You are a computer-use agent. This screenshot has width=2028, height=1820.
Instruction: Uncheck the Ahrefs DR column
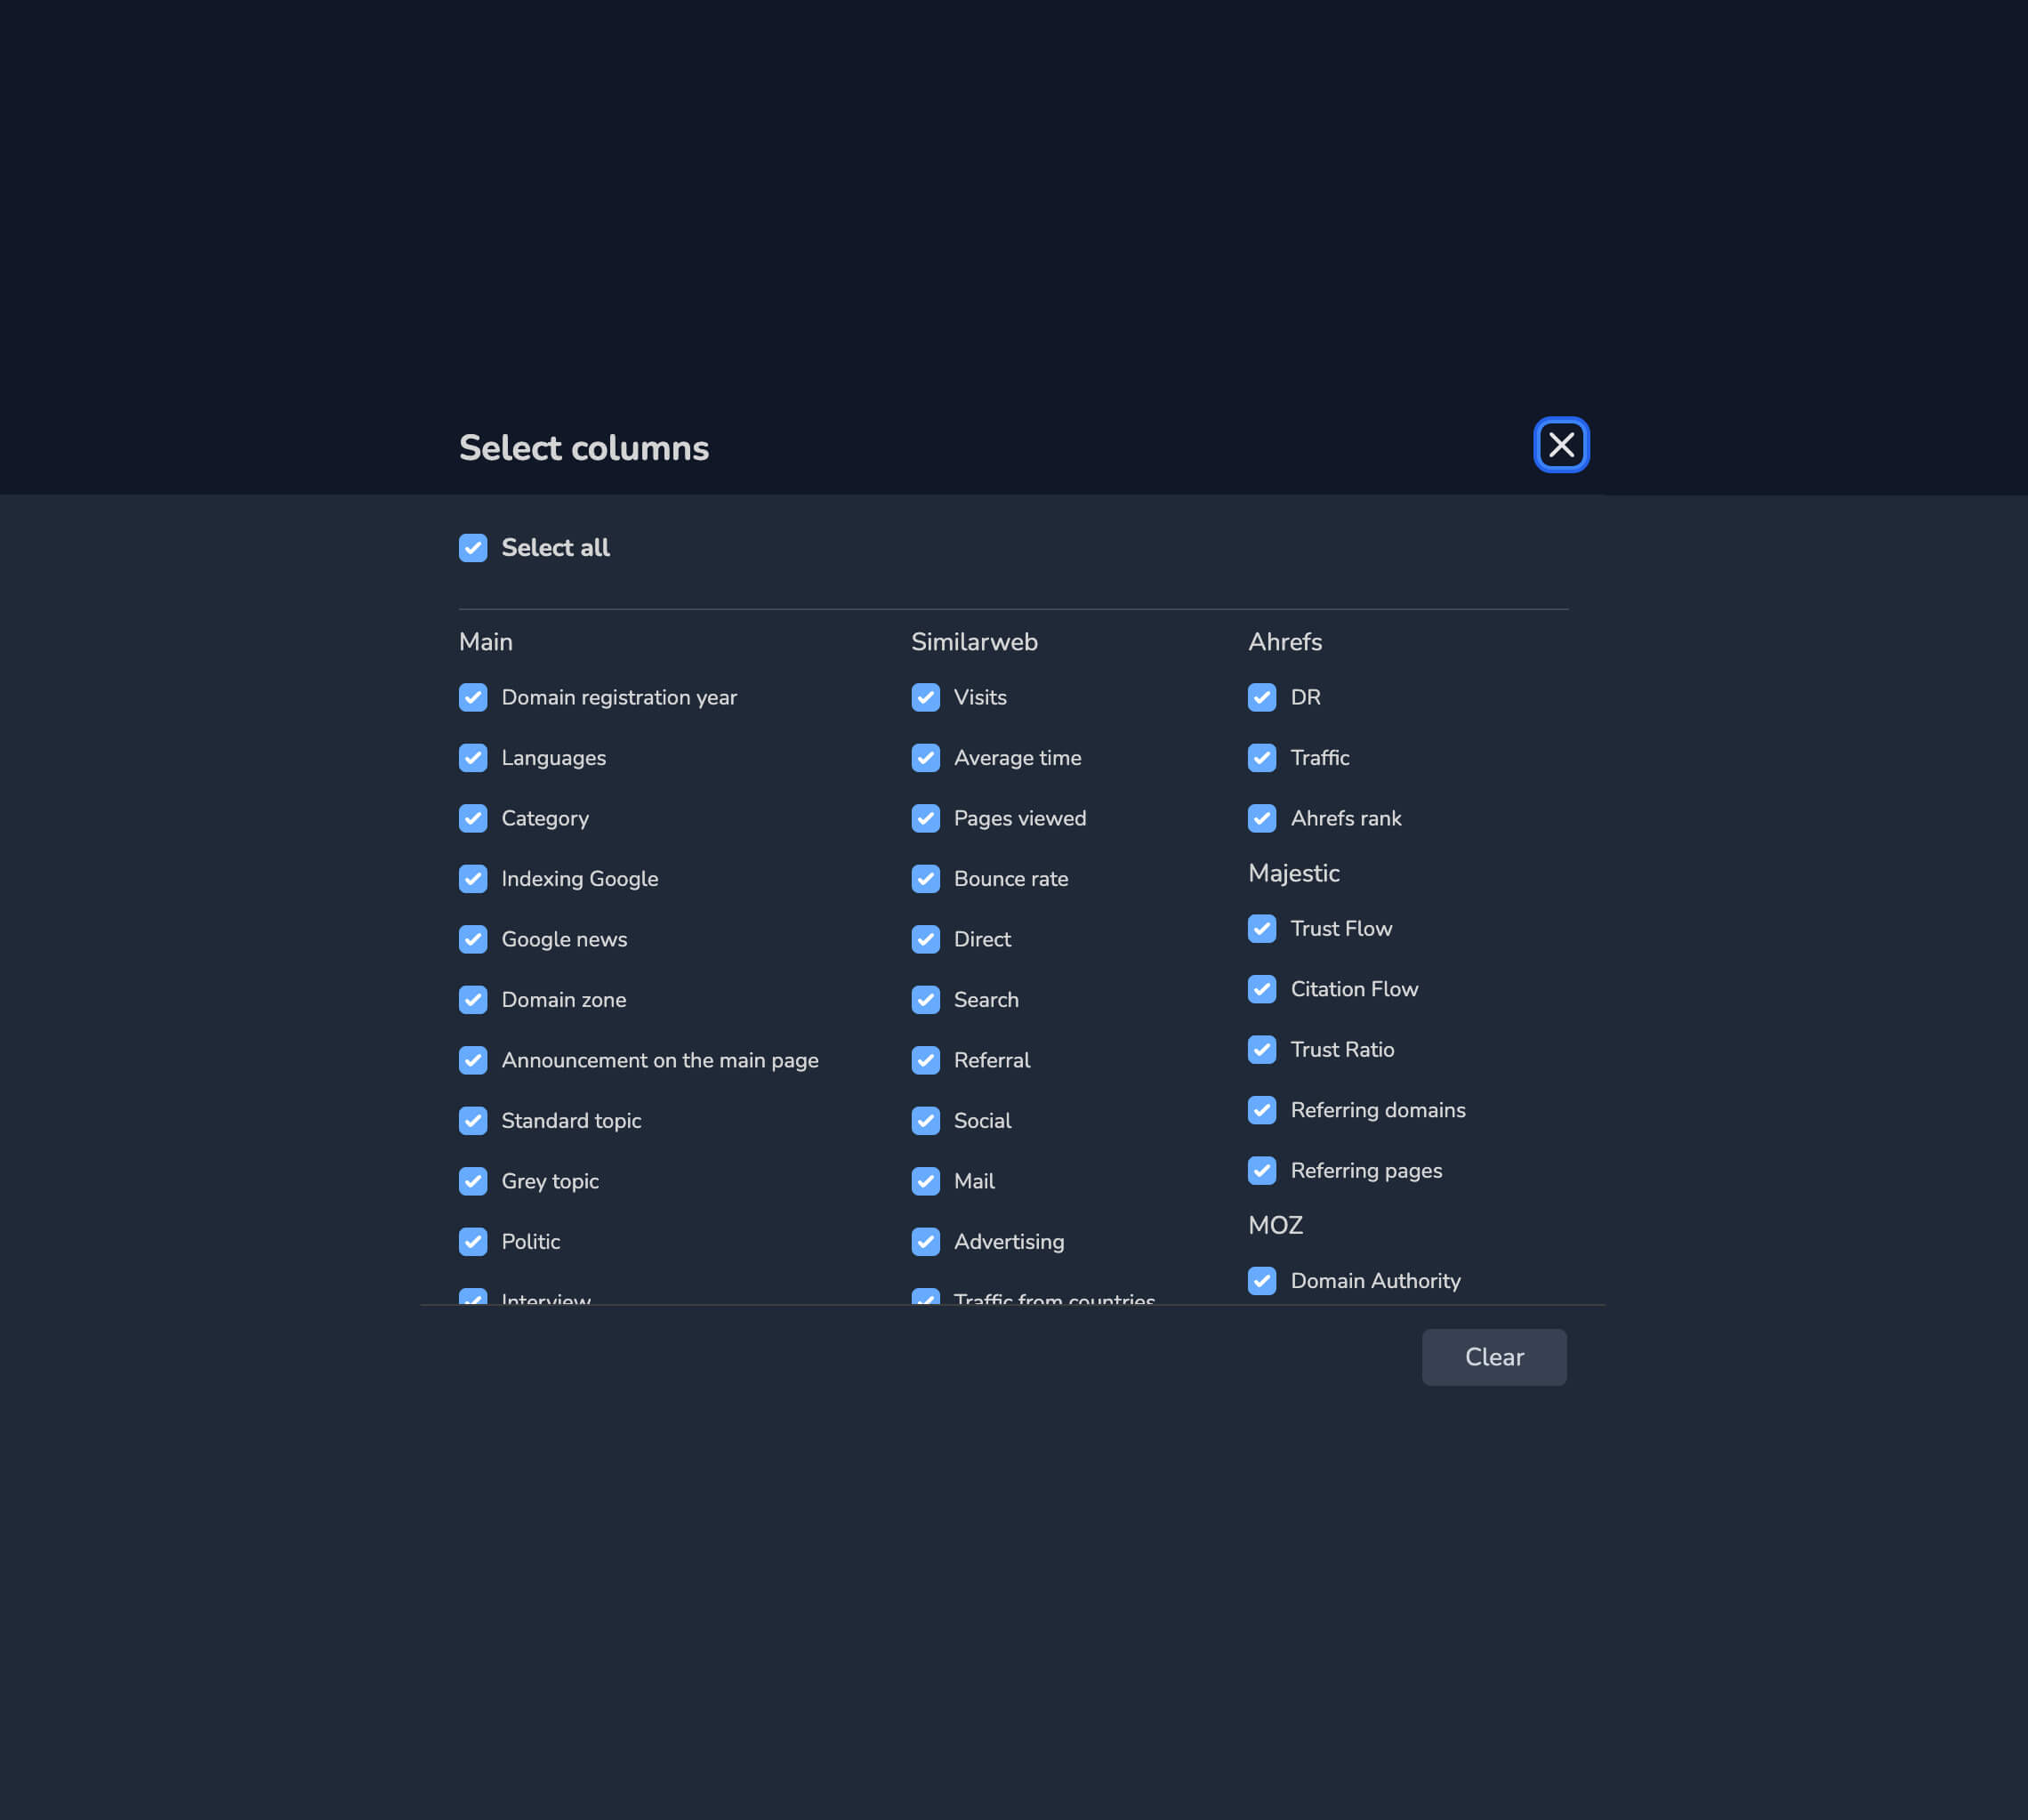click(1262, 697)
